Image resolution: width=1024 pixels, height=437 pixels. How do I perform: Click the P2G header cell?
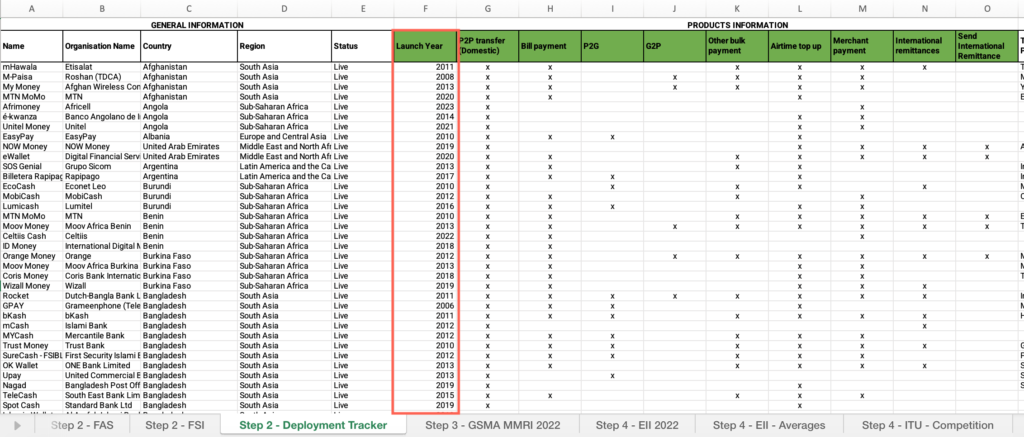(612, 46)
